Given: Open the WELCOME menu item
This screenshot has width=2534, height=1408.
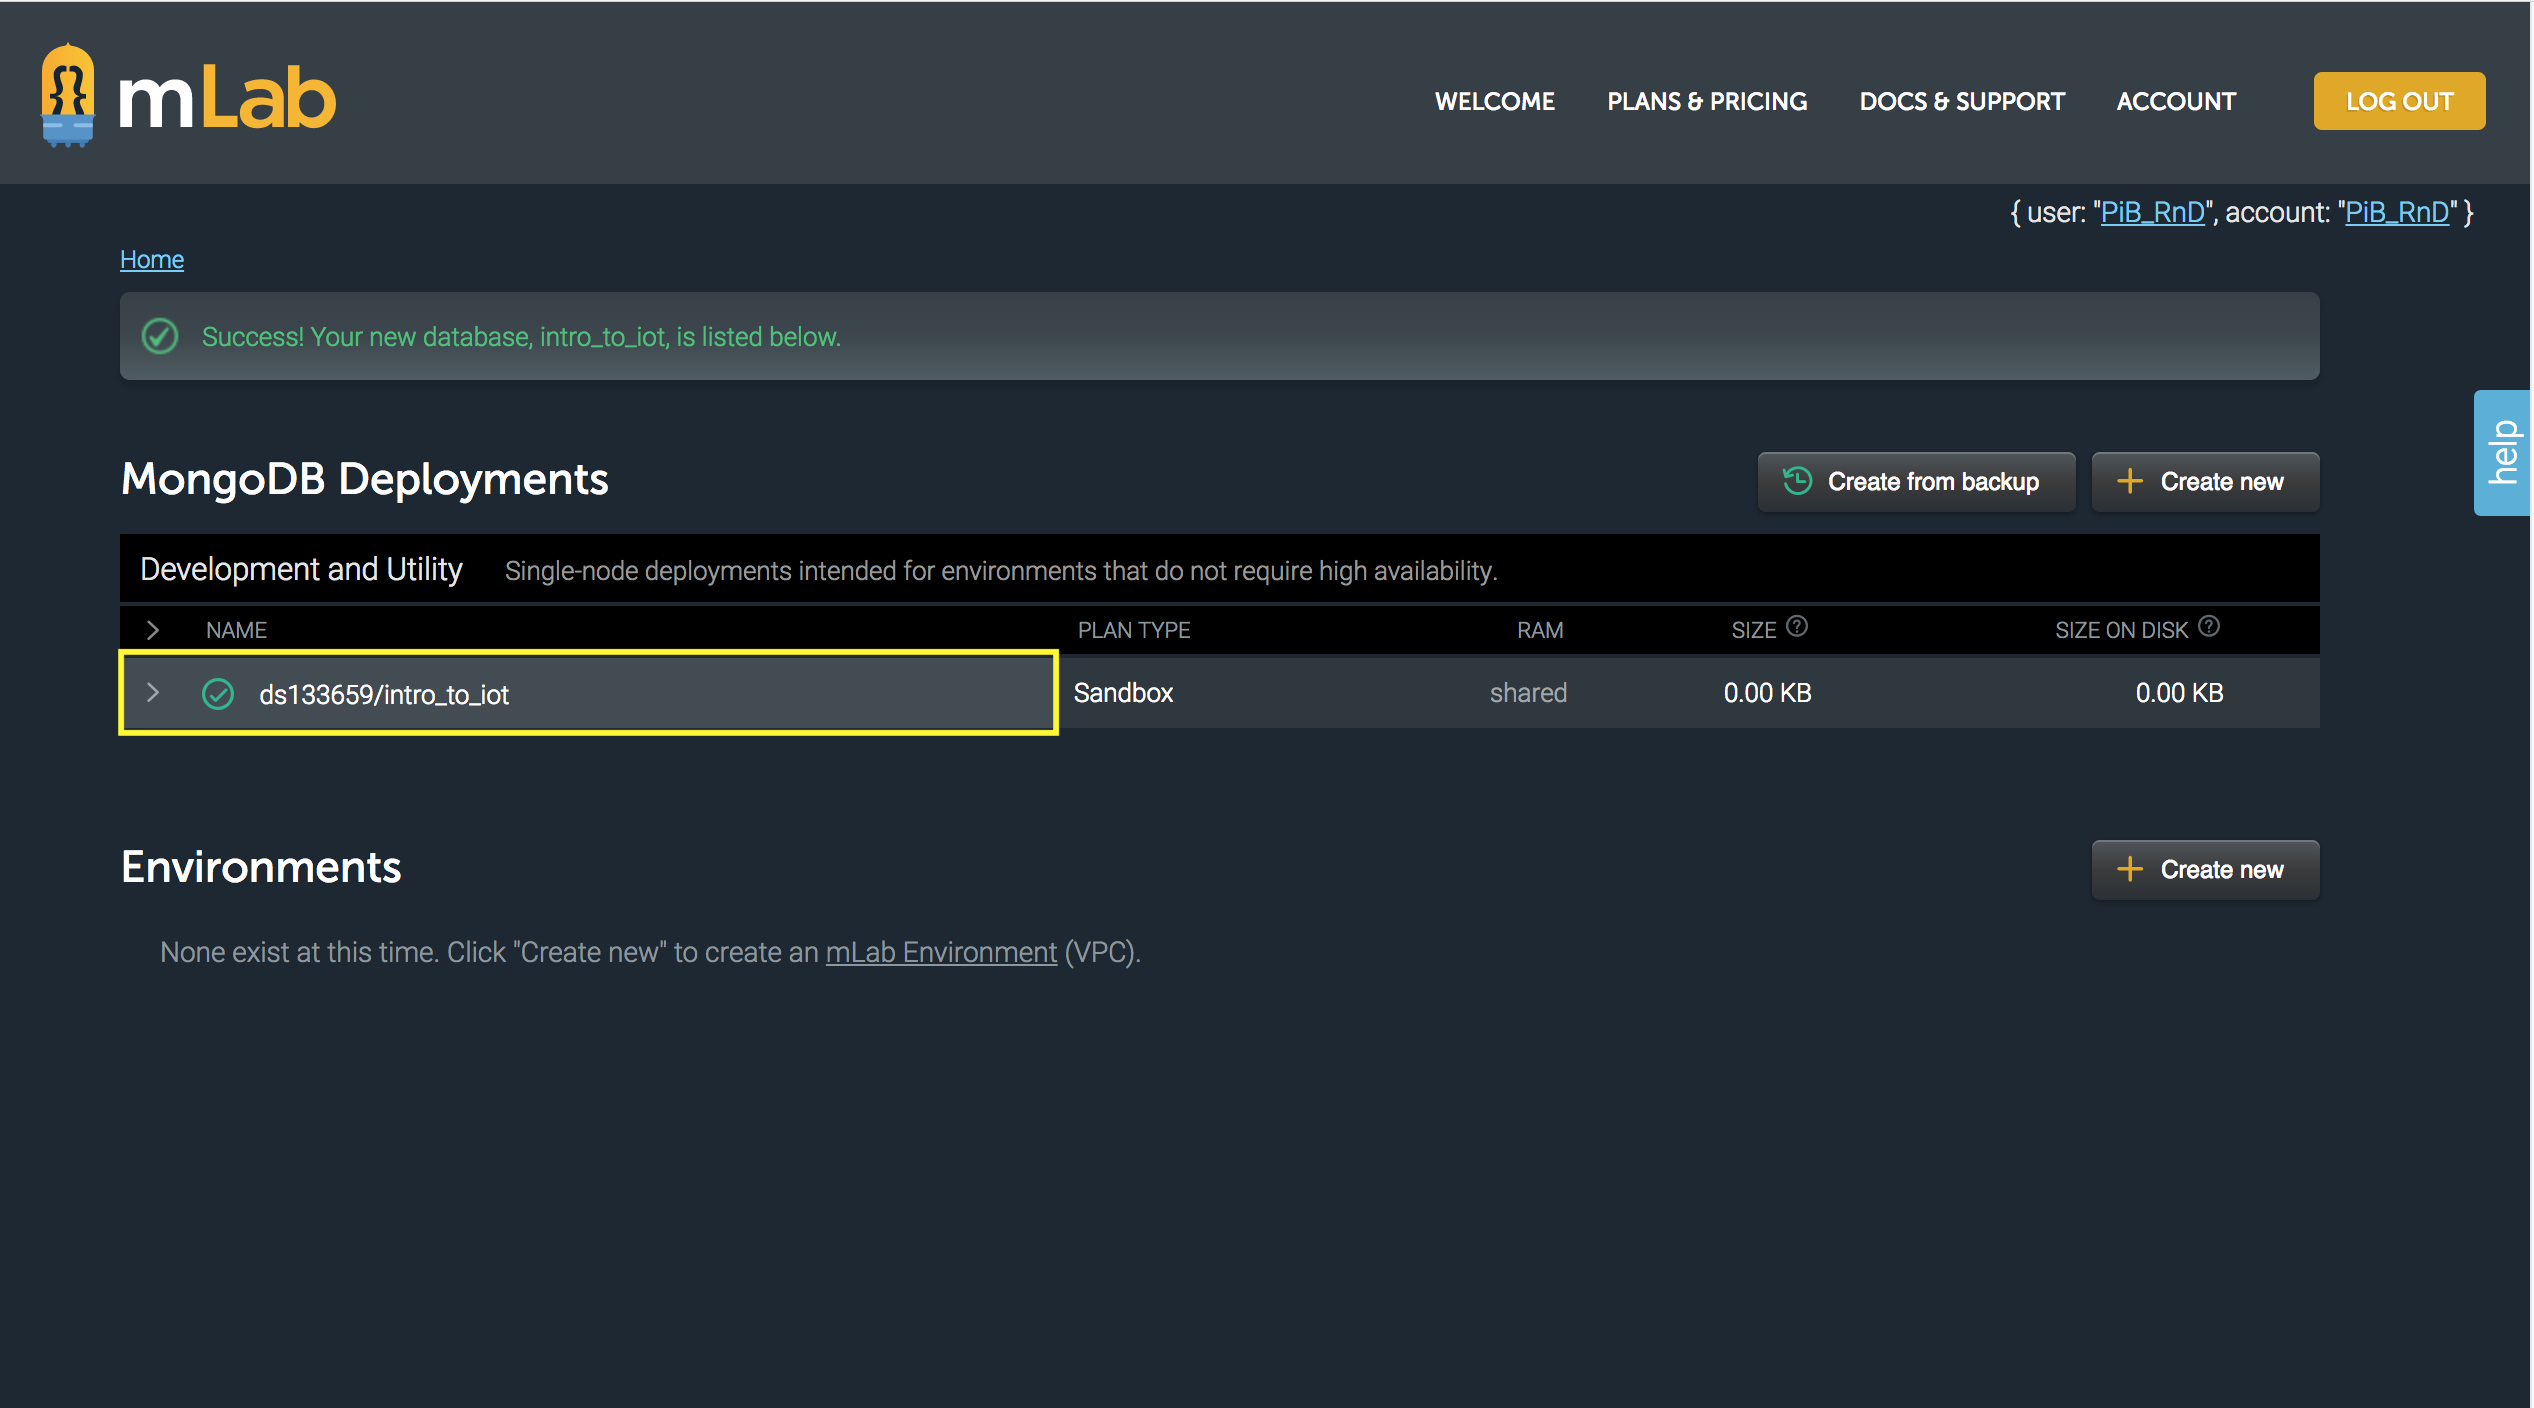Looking at the screenshot, I should [x=1494, y=101].
